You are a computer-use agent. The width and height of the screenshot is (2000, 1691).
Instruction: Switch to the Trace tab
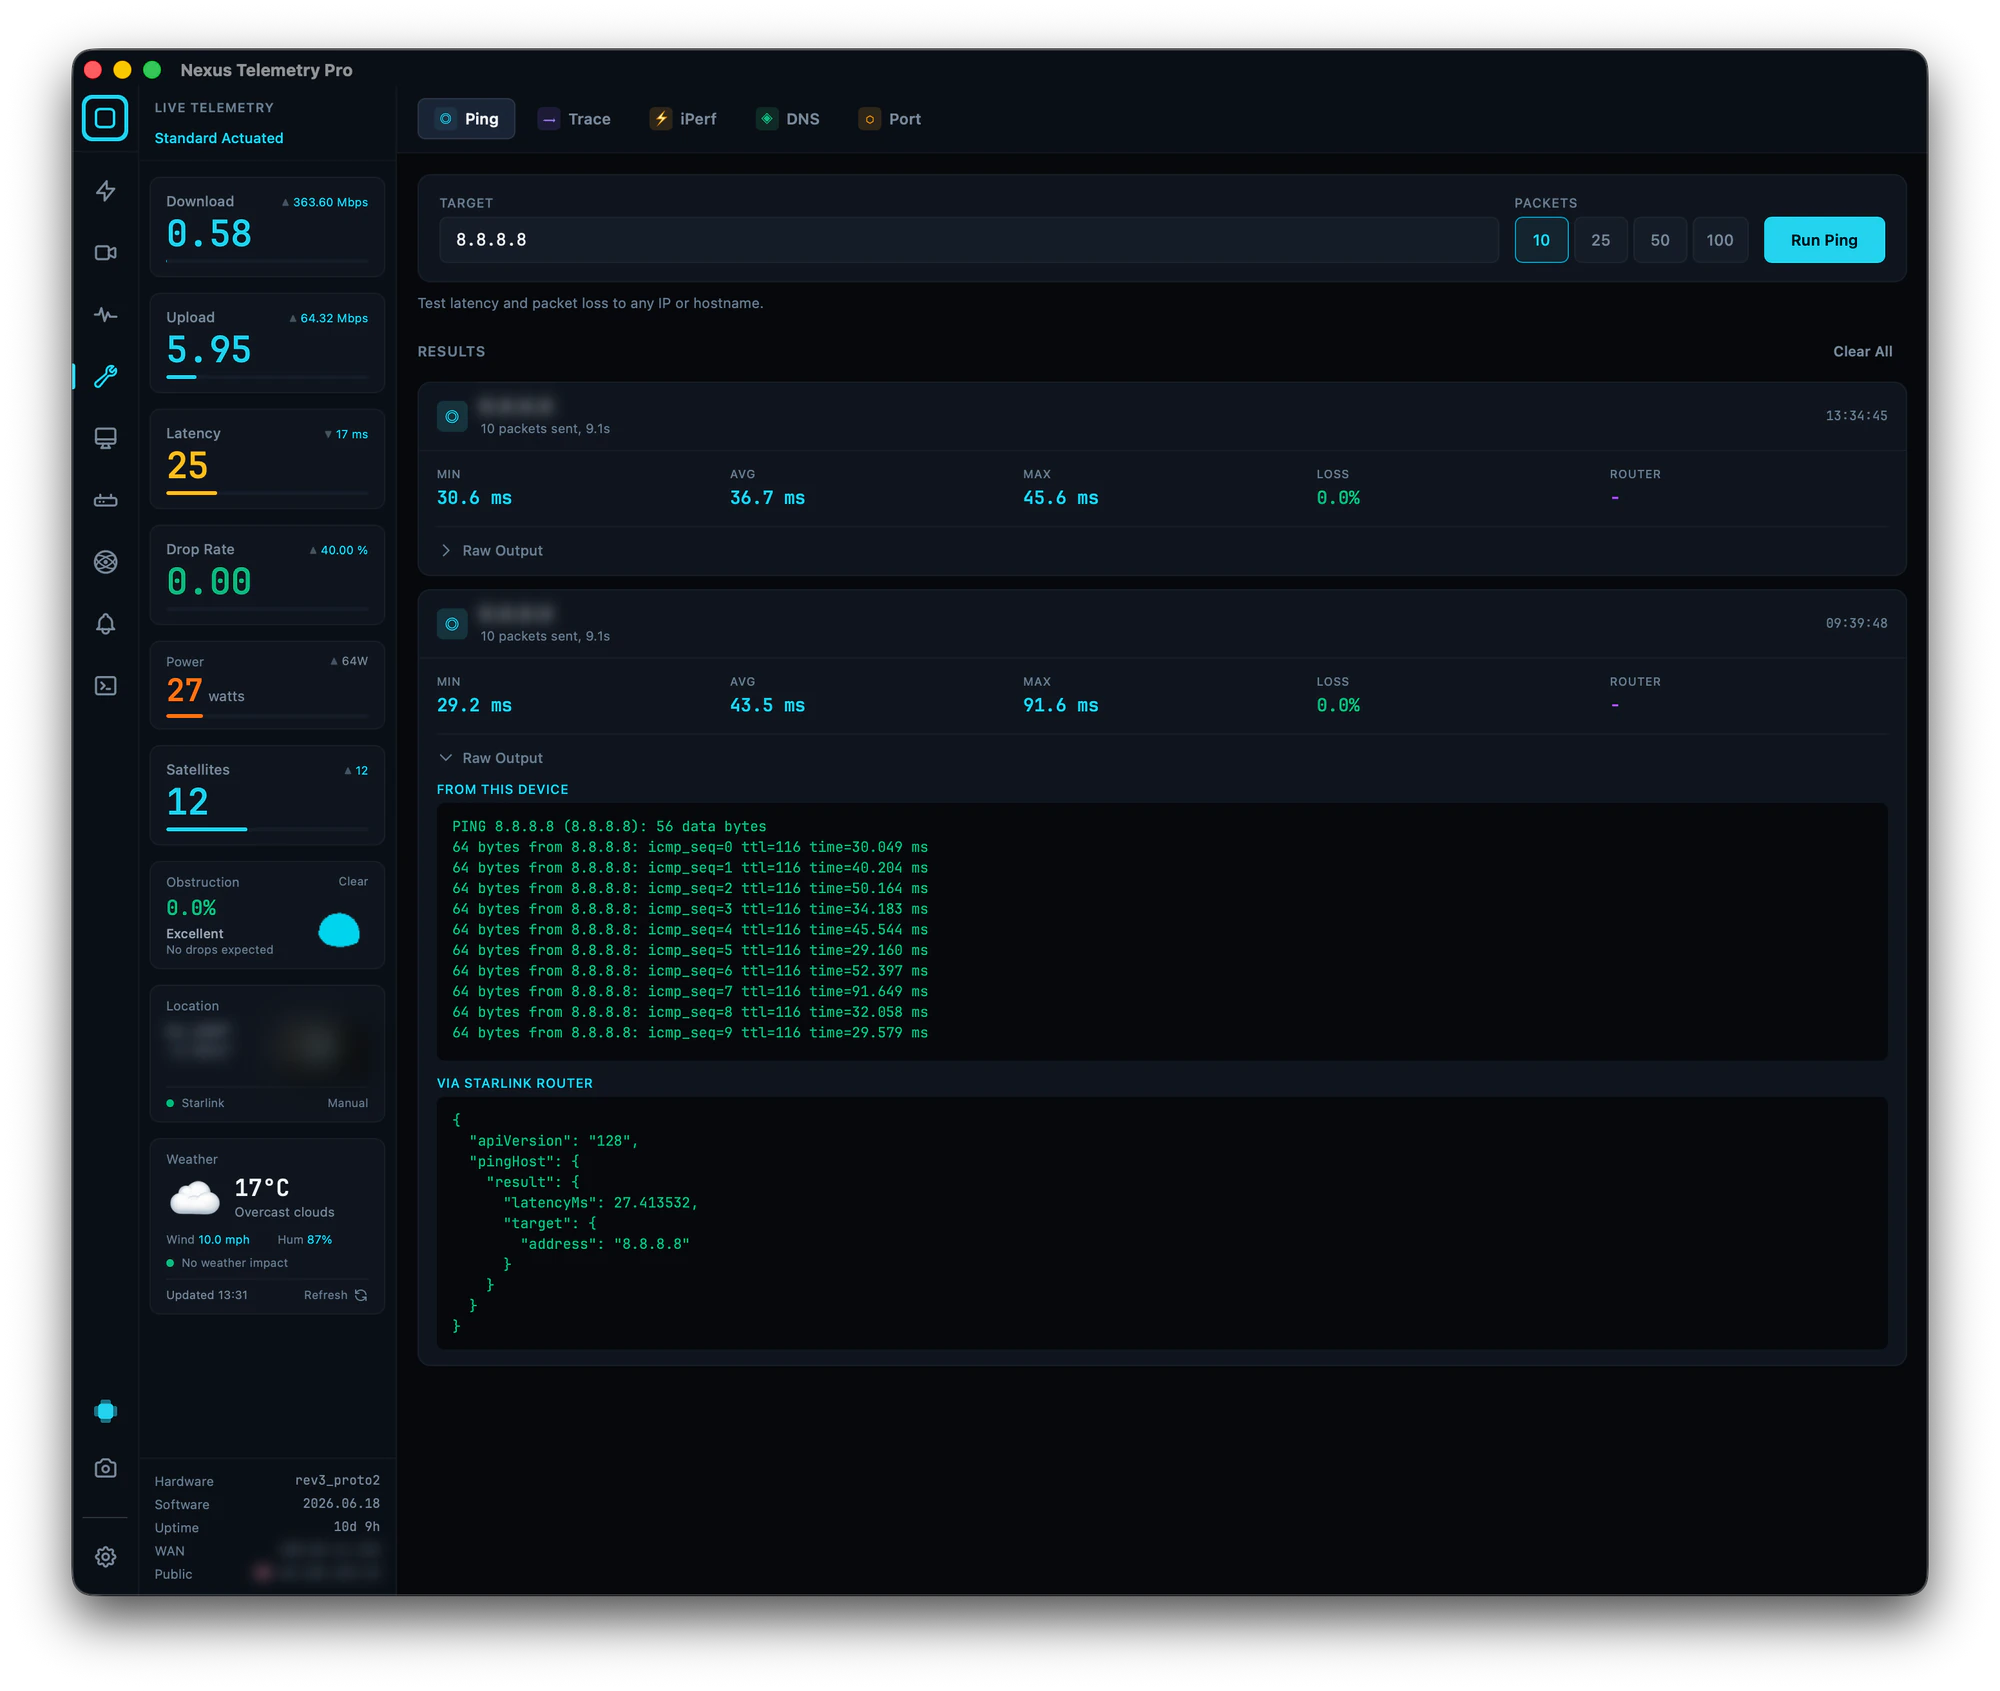574,119
